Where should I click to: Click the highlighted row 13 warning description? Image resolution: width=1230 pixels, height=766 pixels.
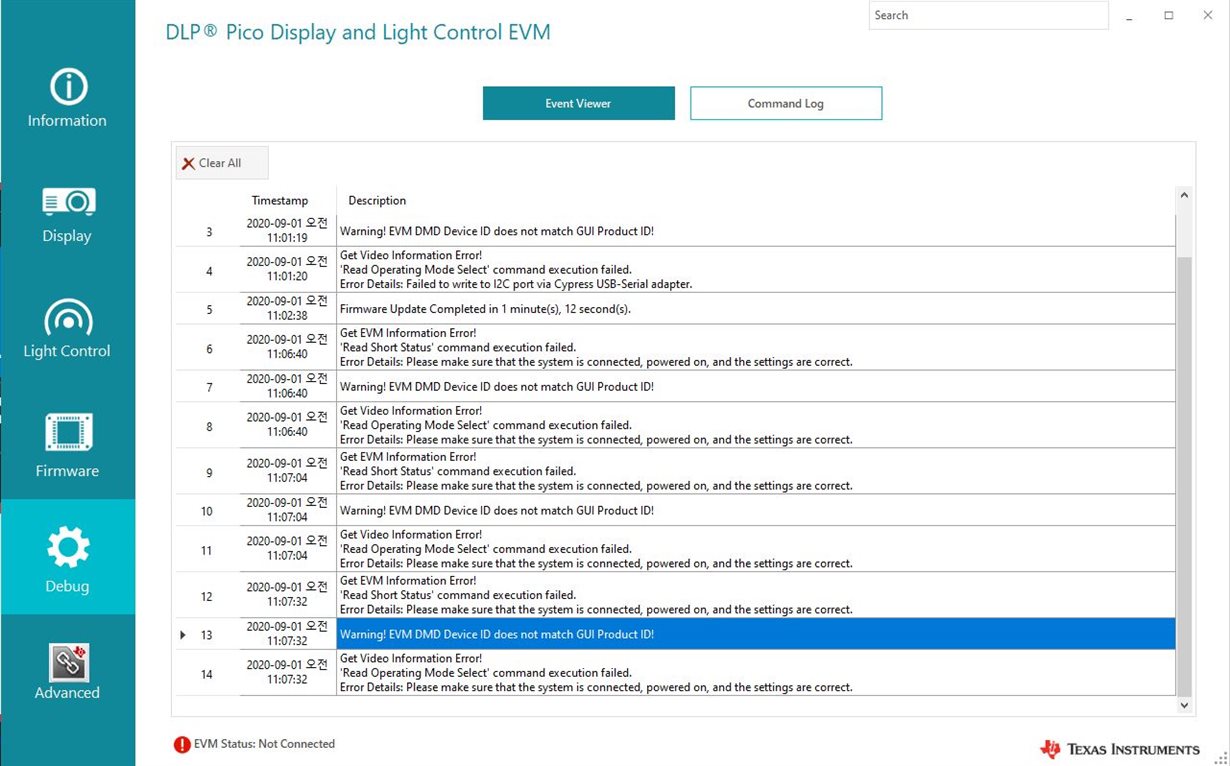[756, 634]
